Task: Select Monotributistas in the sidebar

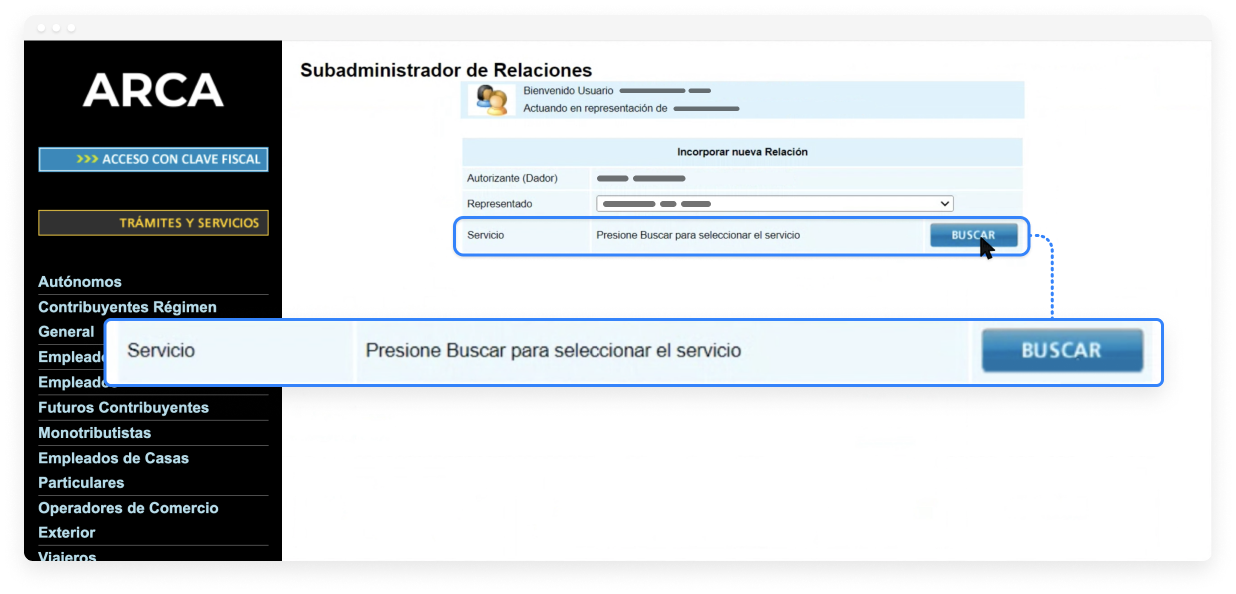Action: click(94, 433)
